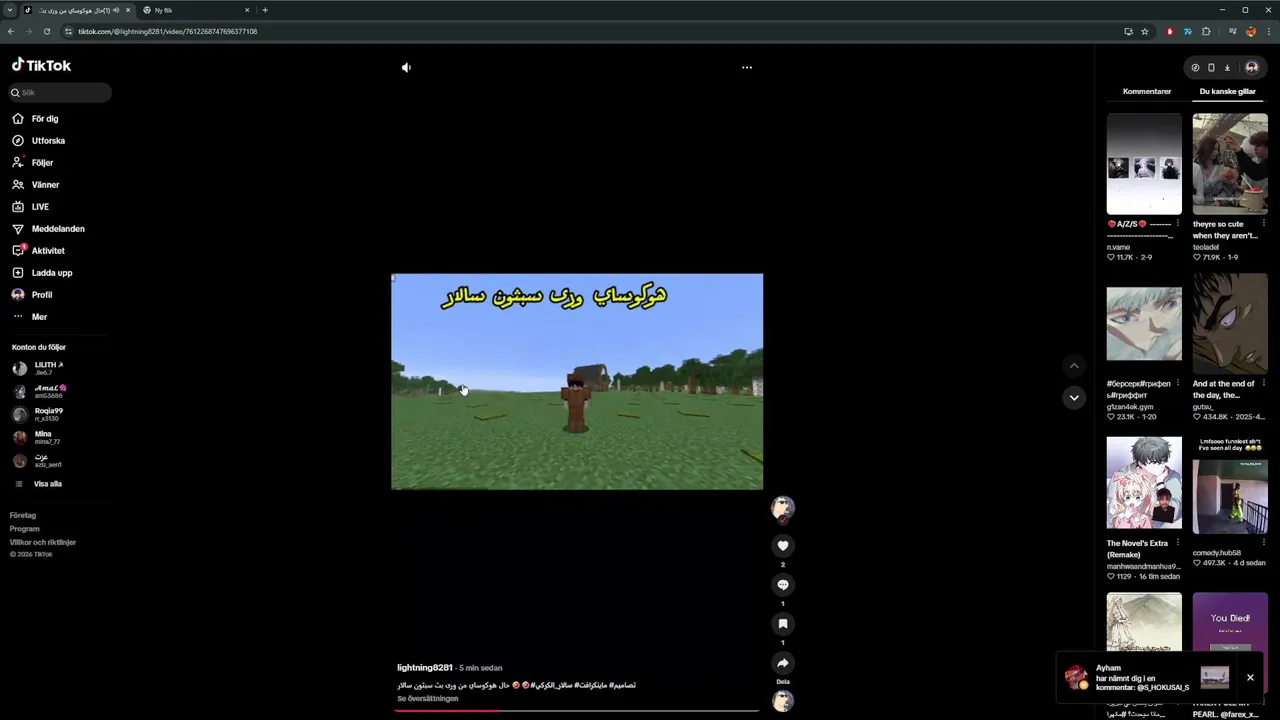Click the install app icon in address bar

point(1129,31)
